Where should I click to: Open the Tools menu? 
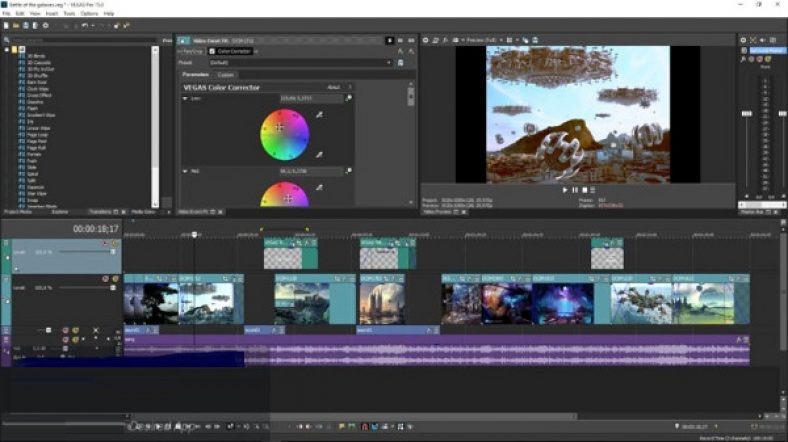click(68, 13)
